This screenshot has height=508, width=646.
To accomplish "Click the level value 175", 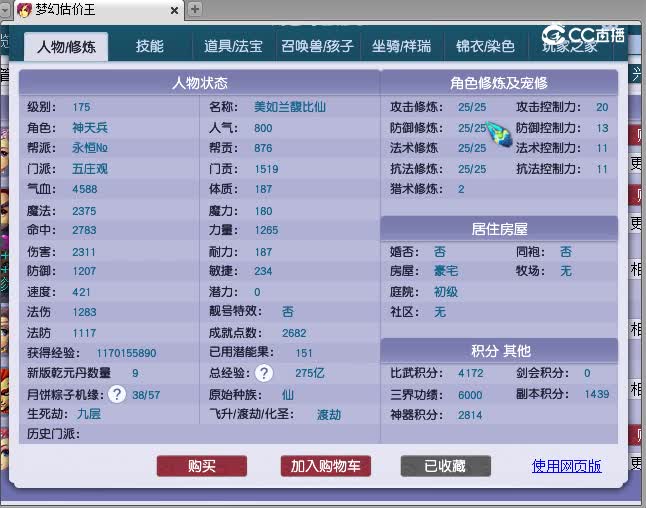I will pos(81,107).
